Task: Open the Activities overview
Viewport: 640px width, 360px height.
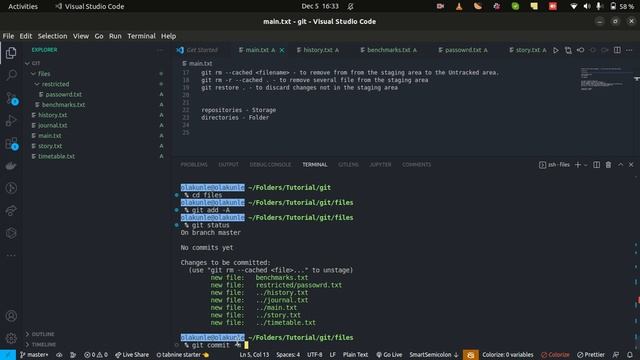Action: pos(23,7)
